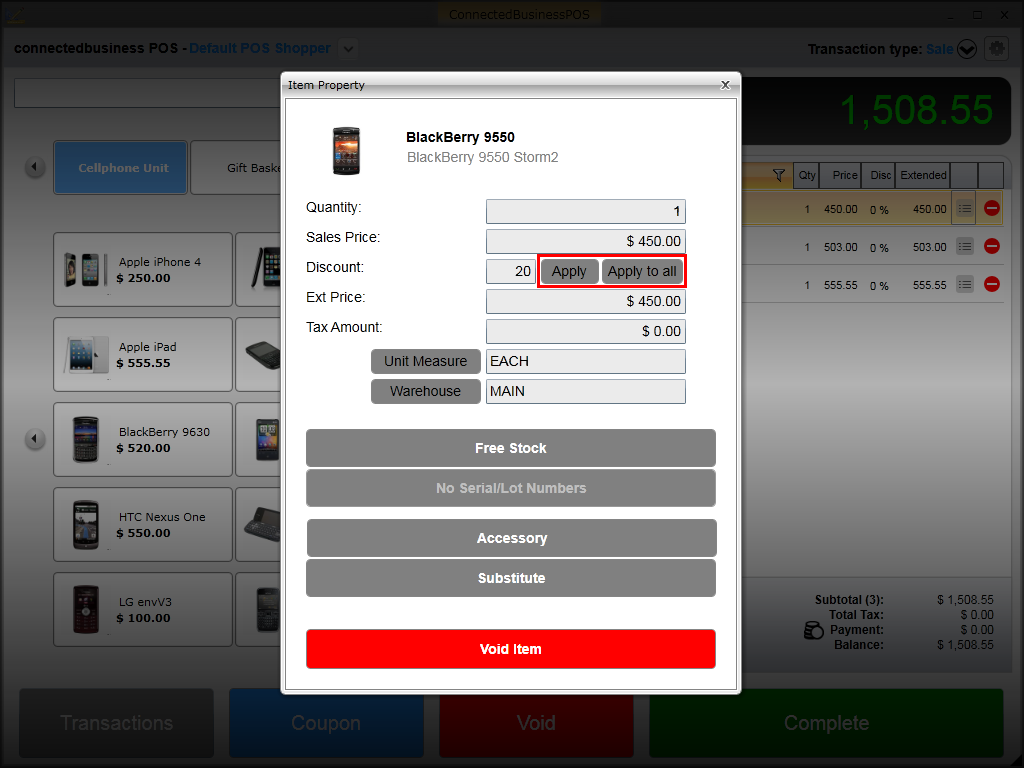
Task: Open the settings gear icon
Action: tap(995, 48)
